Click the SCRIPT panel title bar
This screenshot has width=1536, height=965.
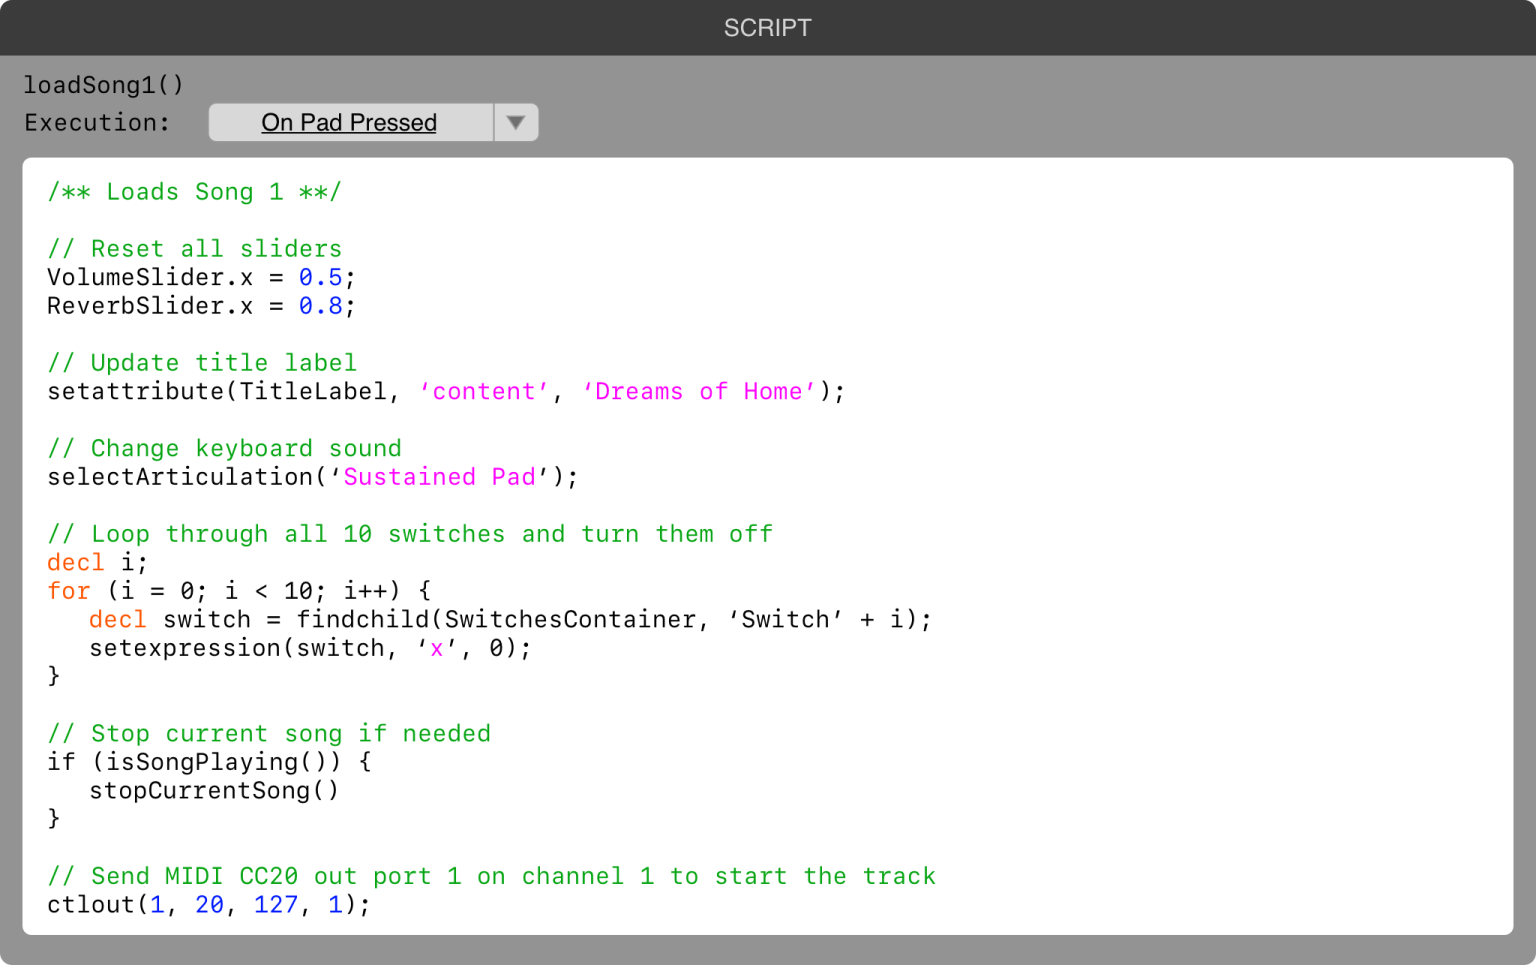pyautogui.click(x=767, y=28)
